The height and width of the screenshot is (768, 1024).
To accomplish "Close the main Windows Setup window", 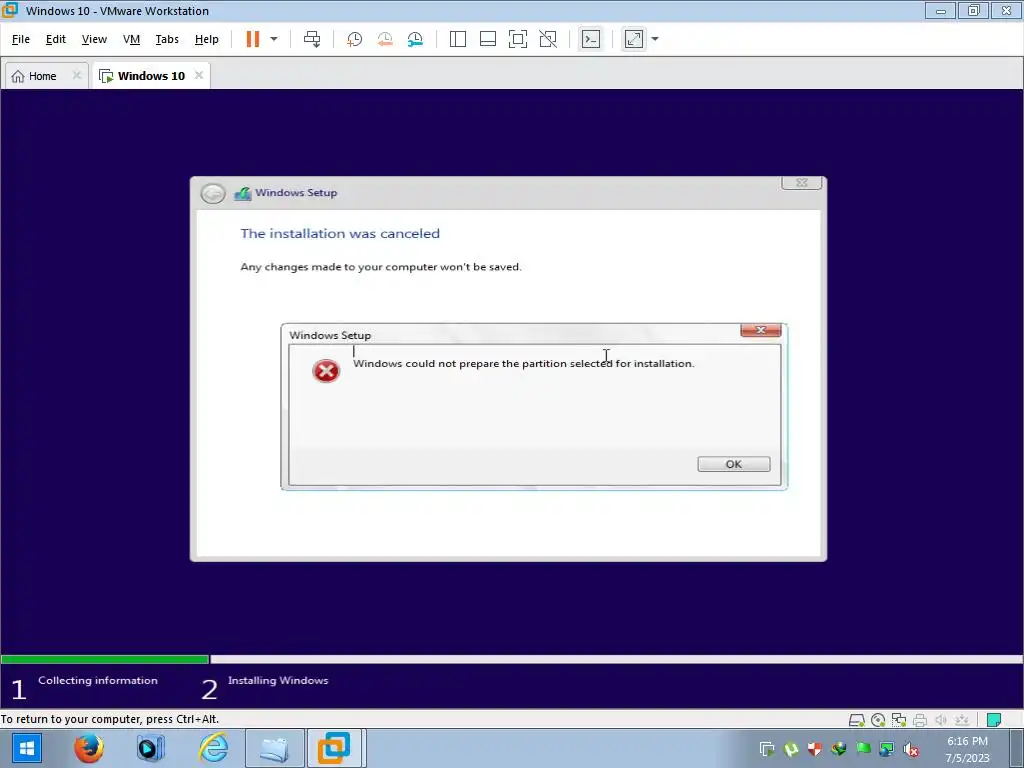I will [x=801, y=183].
